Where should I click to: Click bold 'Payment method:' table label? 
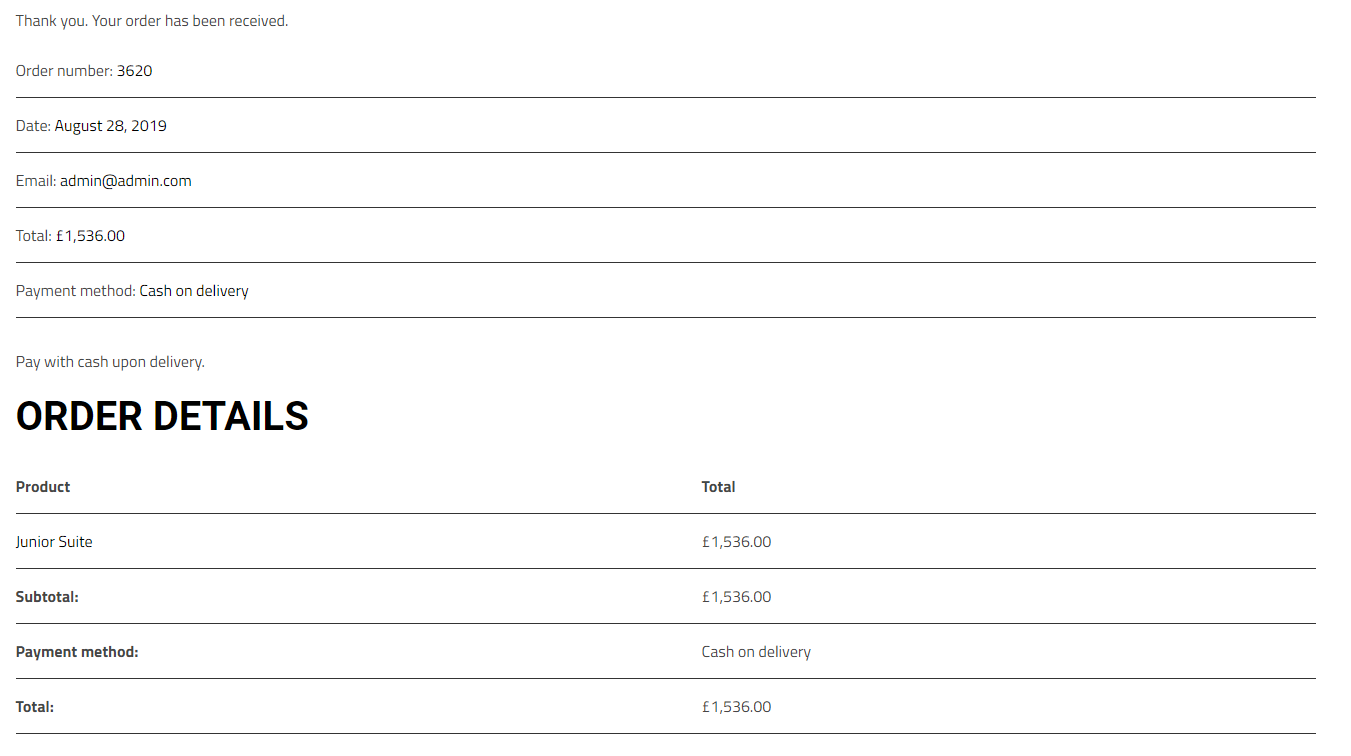point(77,652)
